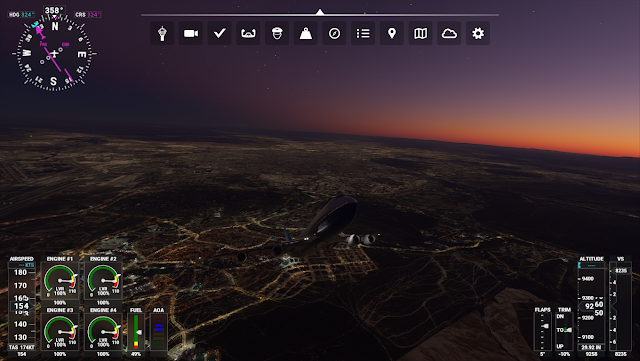Open the AI pilot controls panel
The image size is (640, 361).
pyautogui.click(x=277, y=33)
